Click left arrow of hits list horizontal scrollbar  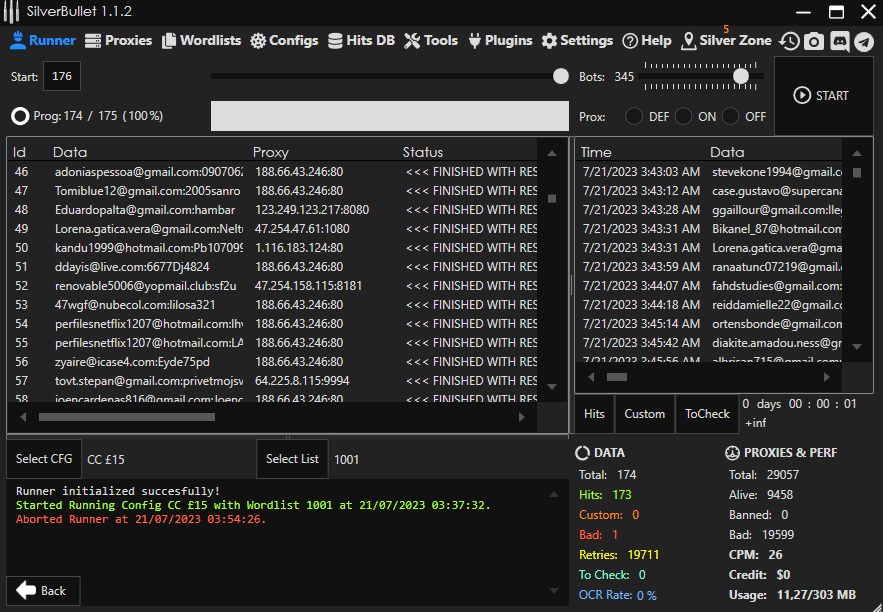pos(591,377)
